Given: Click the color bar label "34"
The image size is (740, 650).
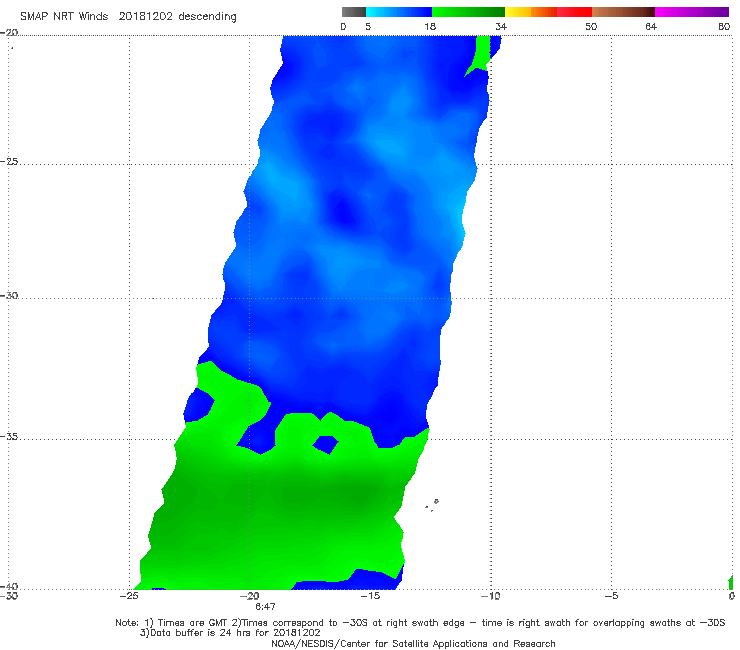Looking at the screenshot, I should click(x=501, y=27).
